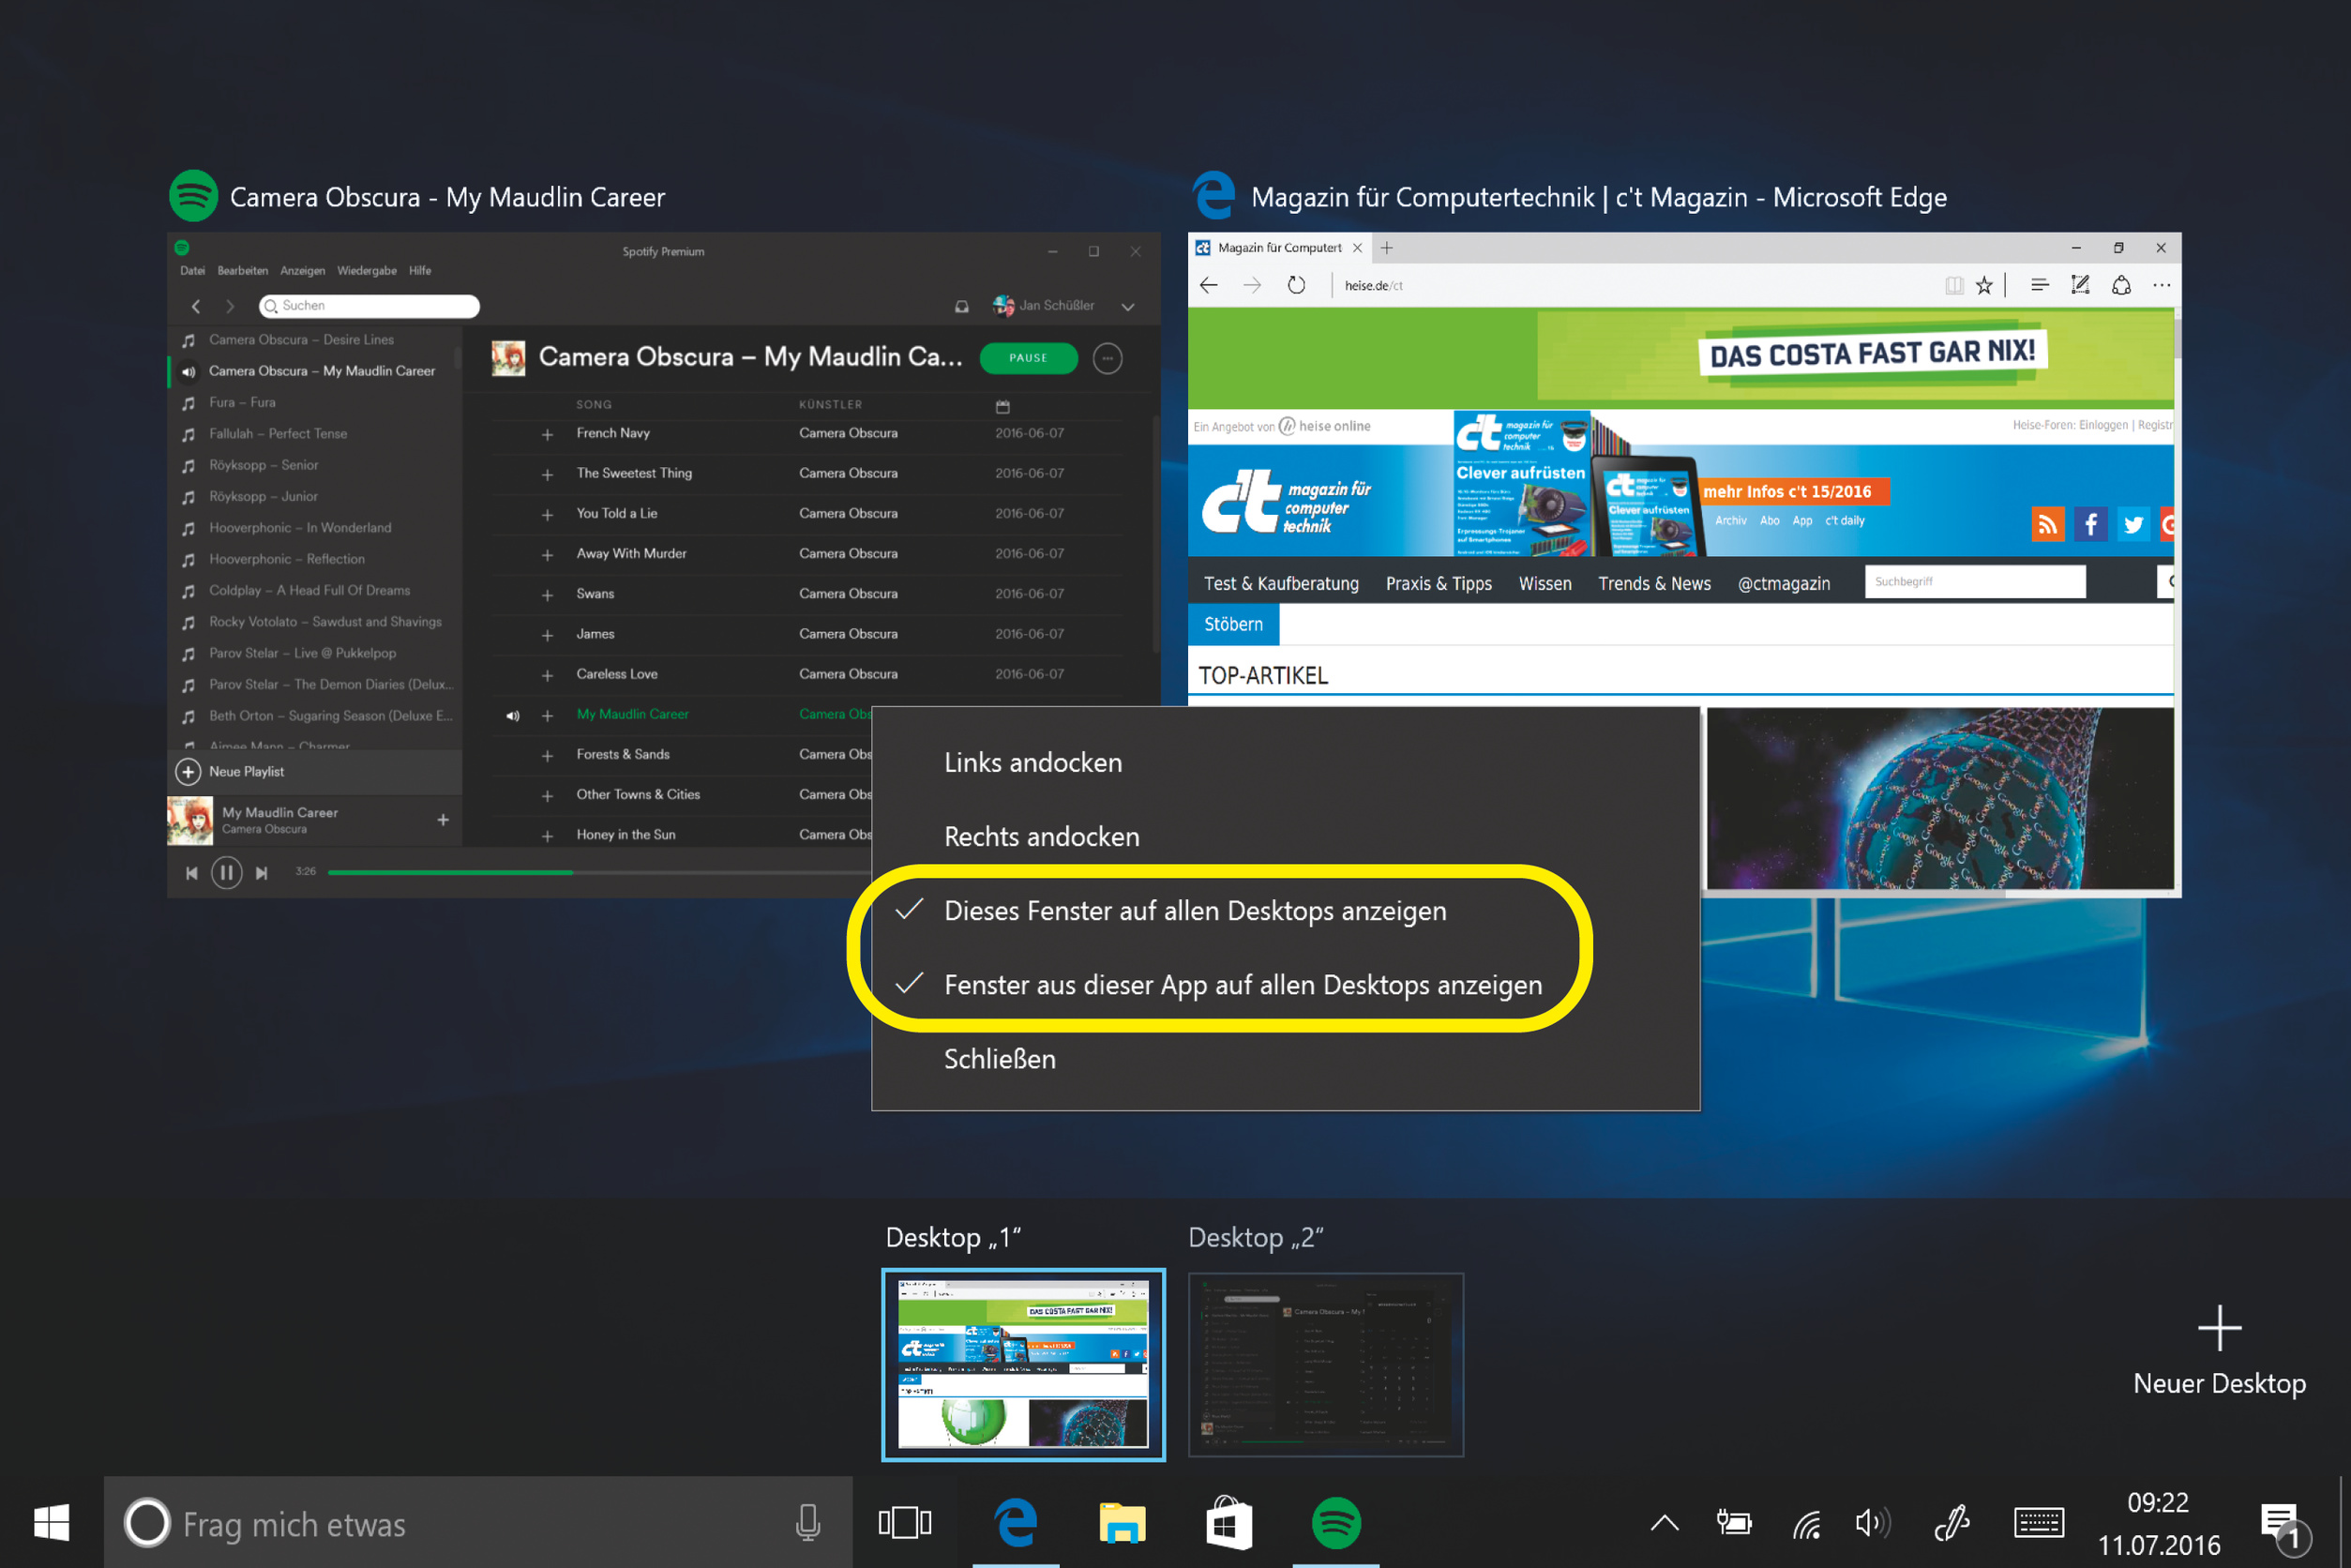Open File Explorer from taskbar

pos(1122,1523)
